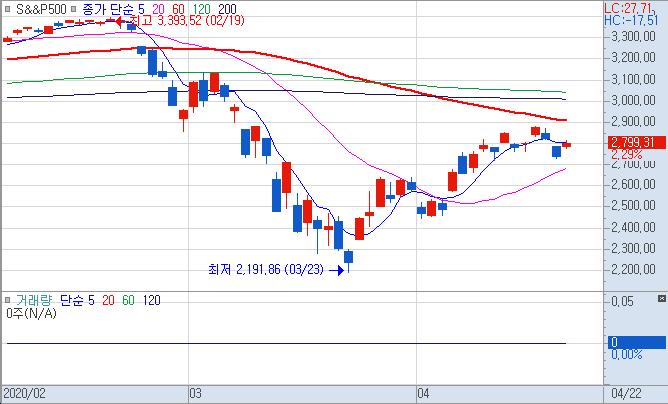Click the 거래량 volume label
This screenshot has height=404, width=668.
pos(34,300)
